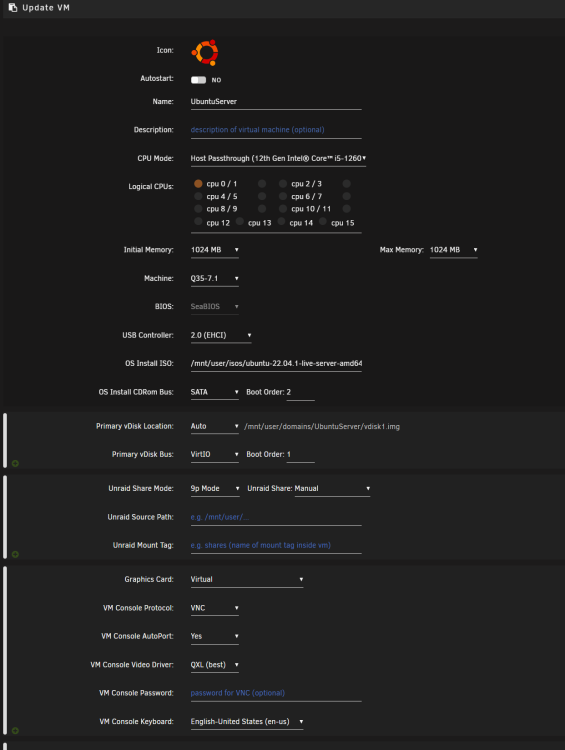The width and height of the screenshot is (565, 750).
Task: Click the Update VM header icon
Action: pos(13,8)
